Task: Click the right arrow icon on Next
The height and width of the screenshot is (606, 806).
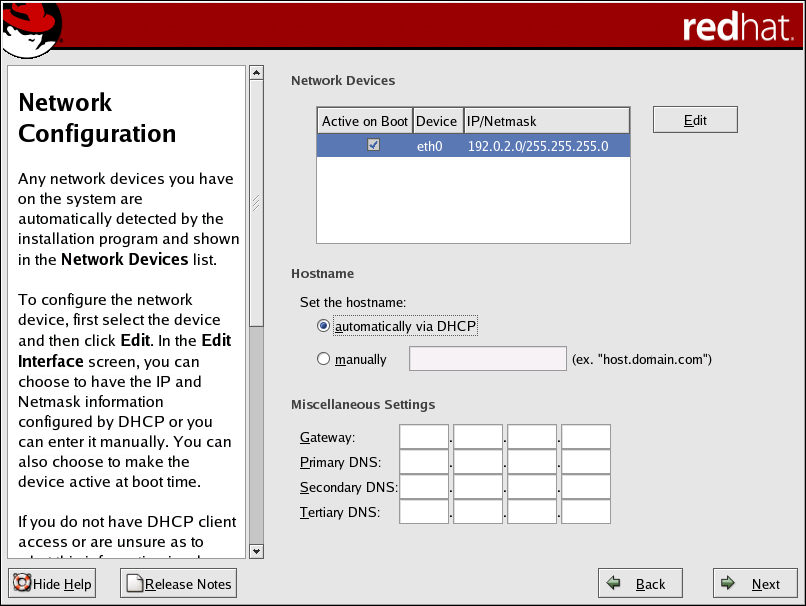Action: coord(729,584)
